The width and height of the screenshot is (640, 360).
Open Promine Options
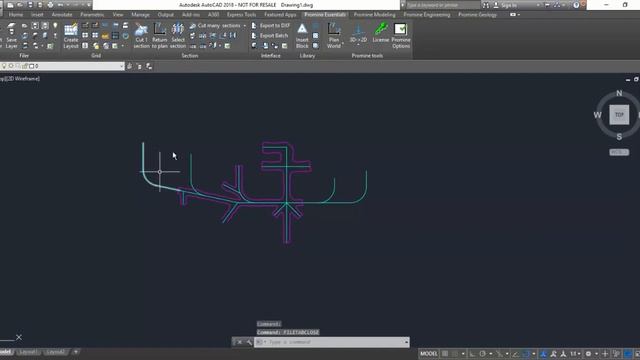[401, 36]
